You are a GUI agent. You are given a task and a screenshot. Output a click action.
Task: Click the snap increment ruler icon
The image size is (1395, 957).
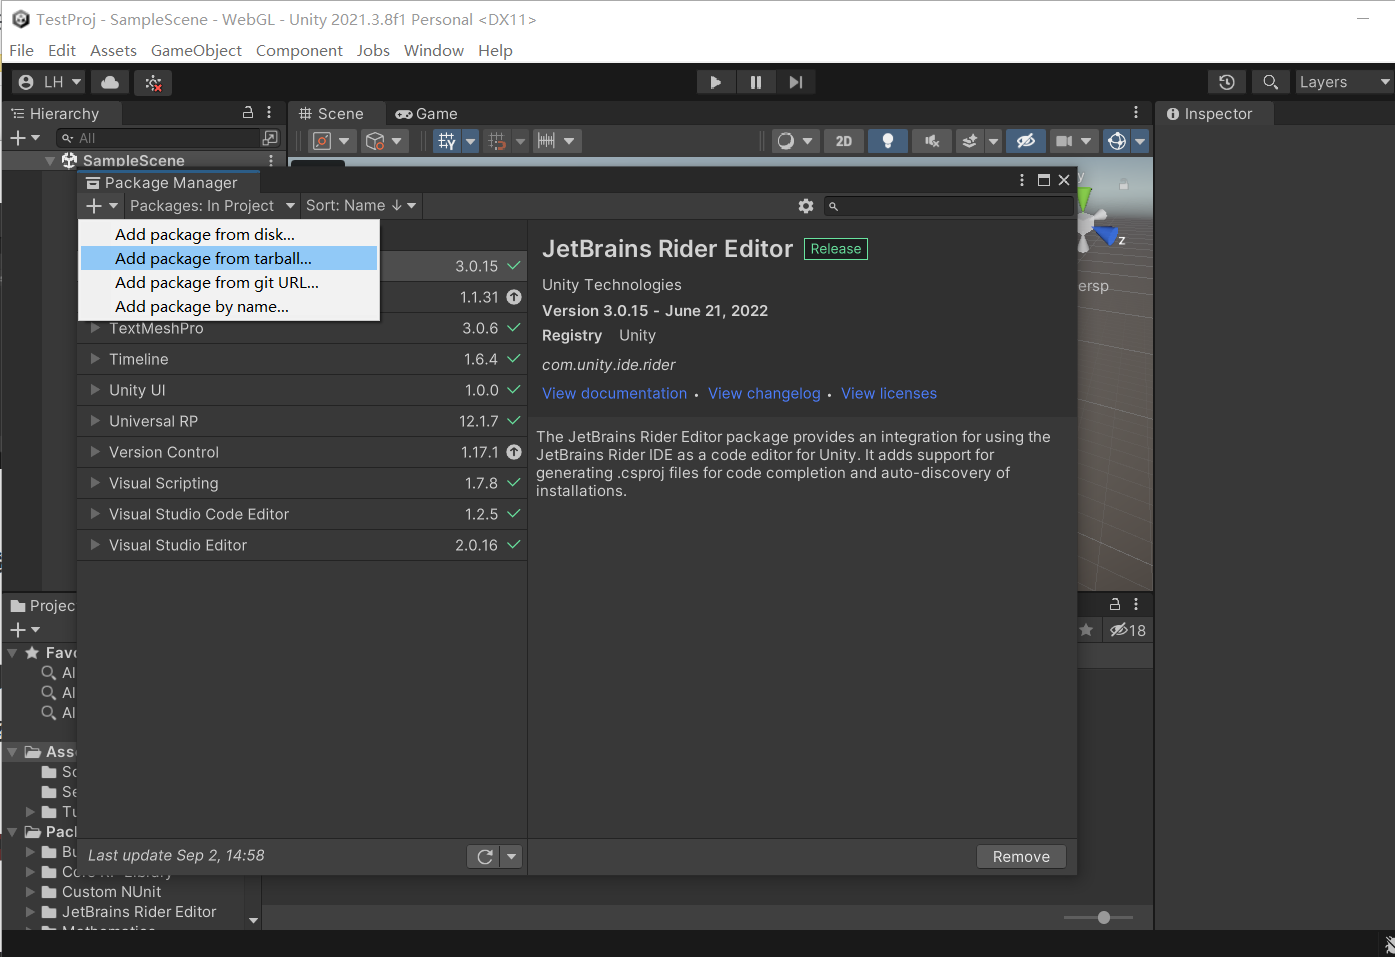point(546,141)
